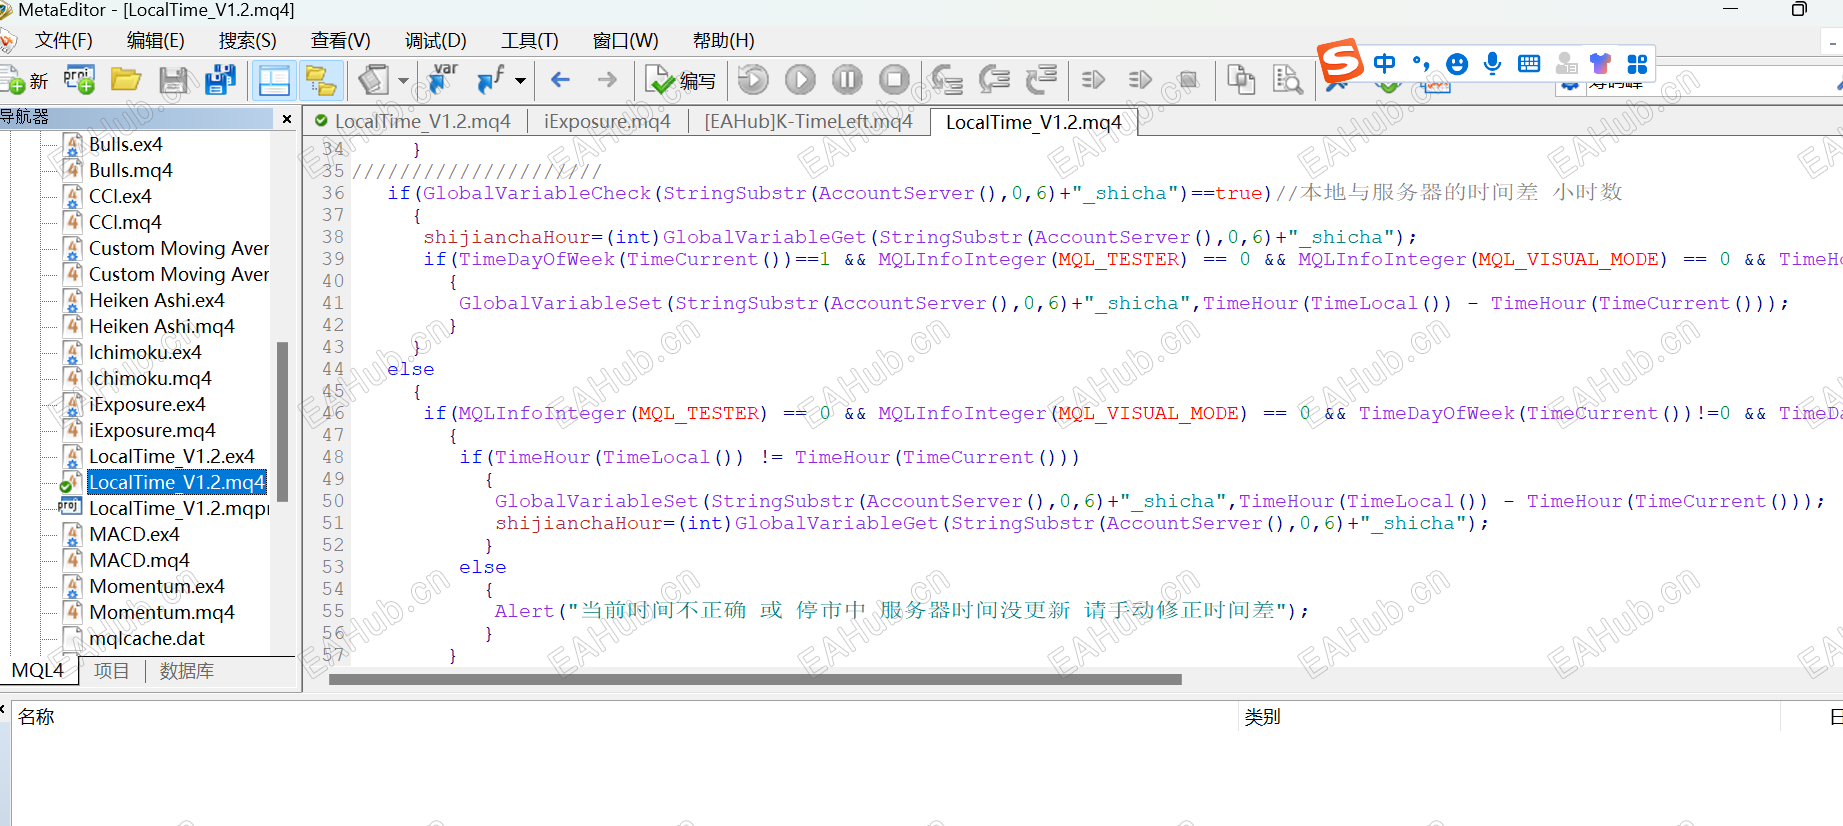Stop the debugging session
This screenshot has width=1843, height=826.
click(894, 80)
